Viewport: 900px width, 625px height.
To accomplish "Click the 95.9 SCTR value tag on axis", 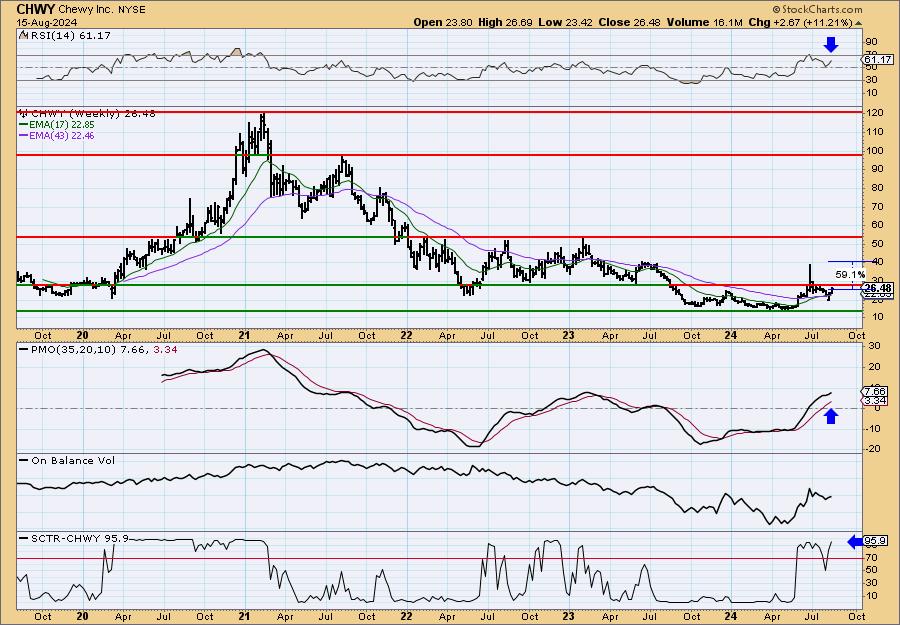I will click(x=878, y=541).
